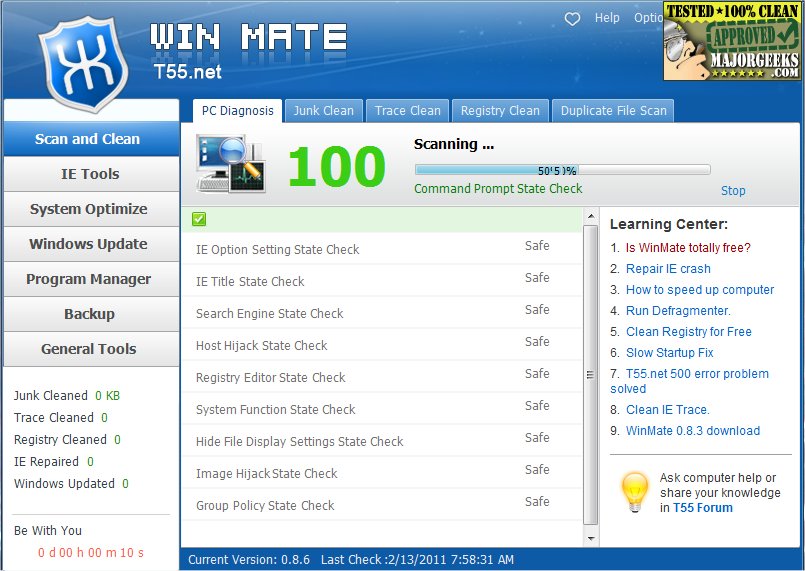Click the scrollbar down arrow
The height and width of the screenshot is (571, 805).
pos(591,539)
